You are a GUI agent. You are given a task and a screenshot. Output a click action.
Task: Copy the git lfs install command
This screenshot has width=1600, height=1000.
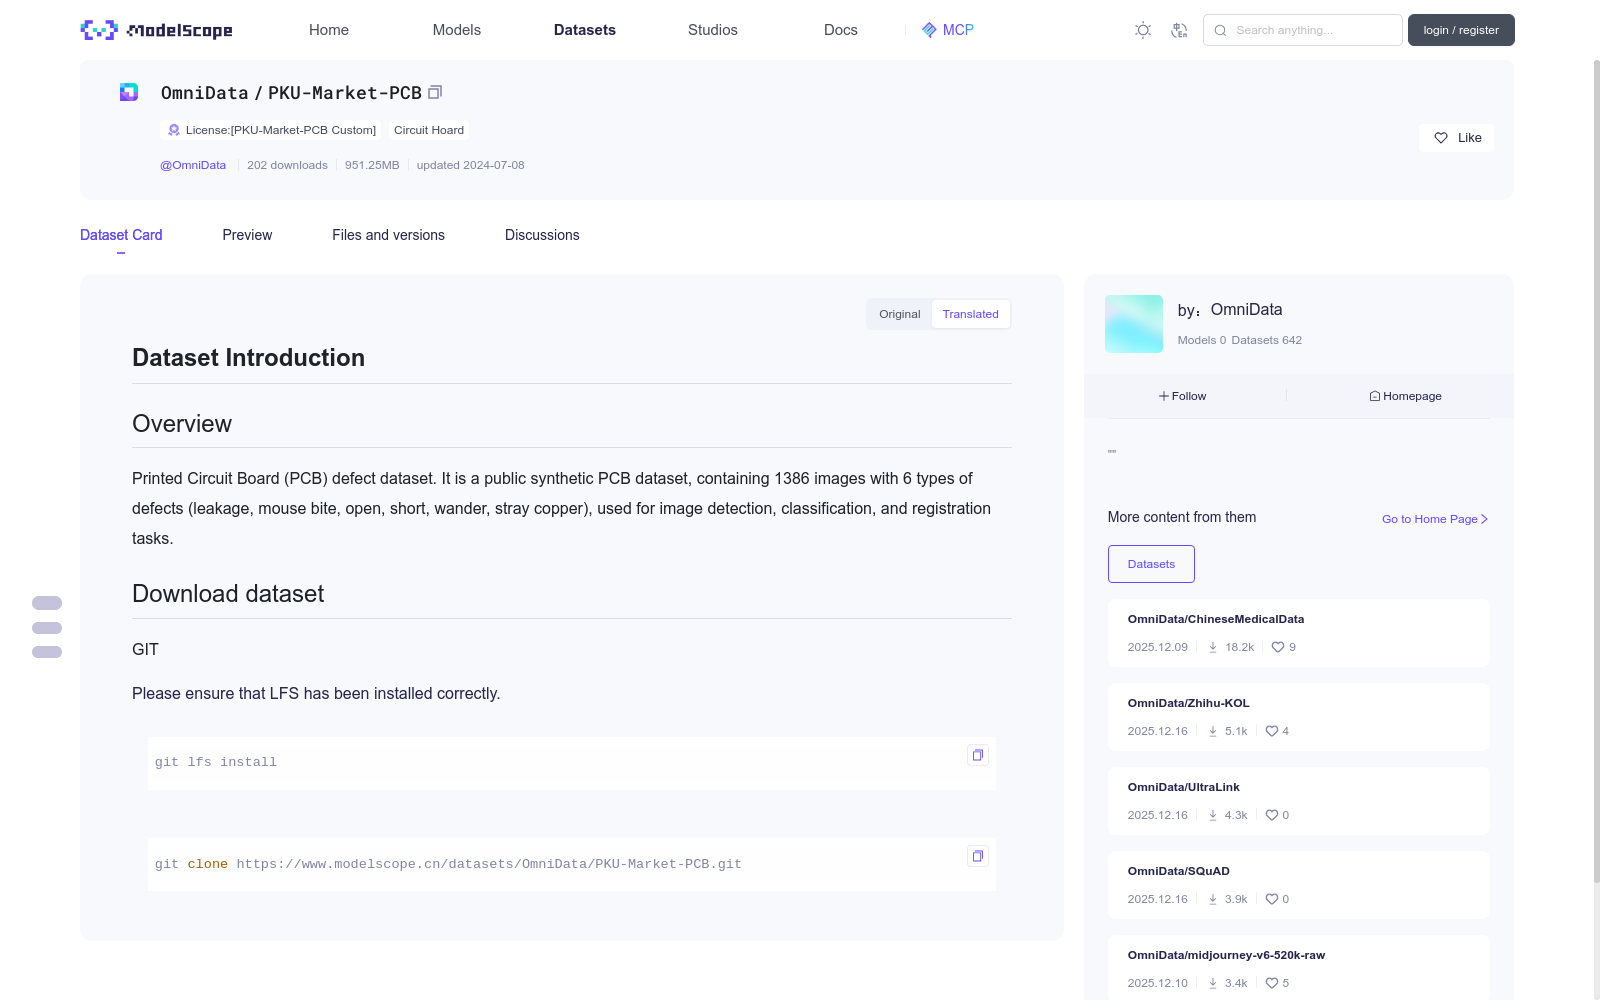tap(977, 755)
